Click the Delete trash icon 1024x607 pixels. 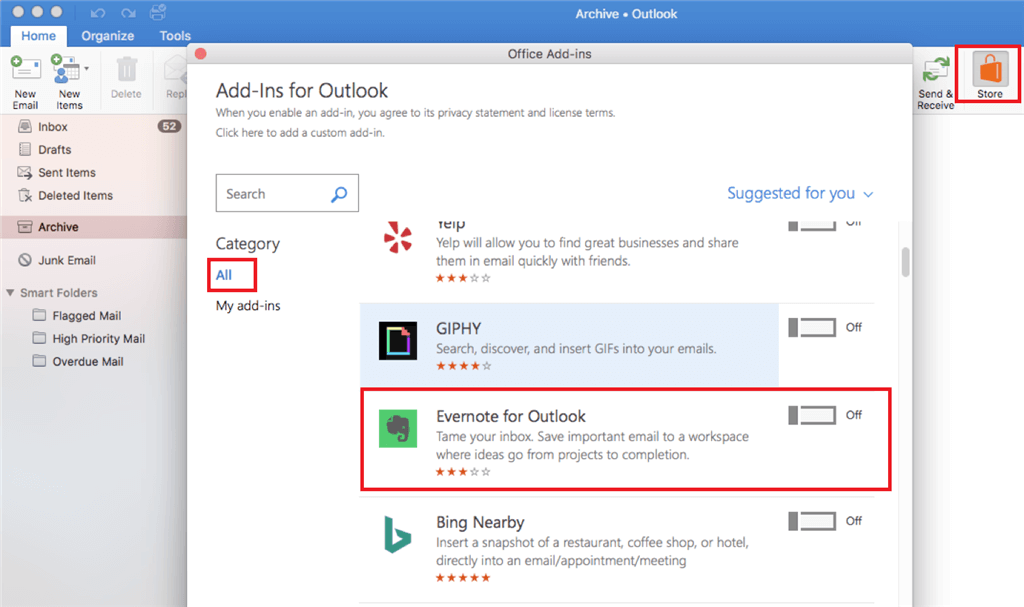(x=127, y=70)
